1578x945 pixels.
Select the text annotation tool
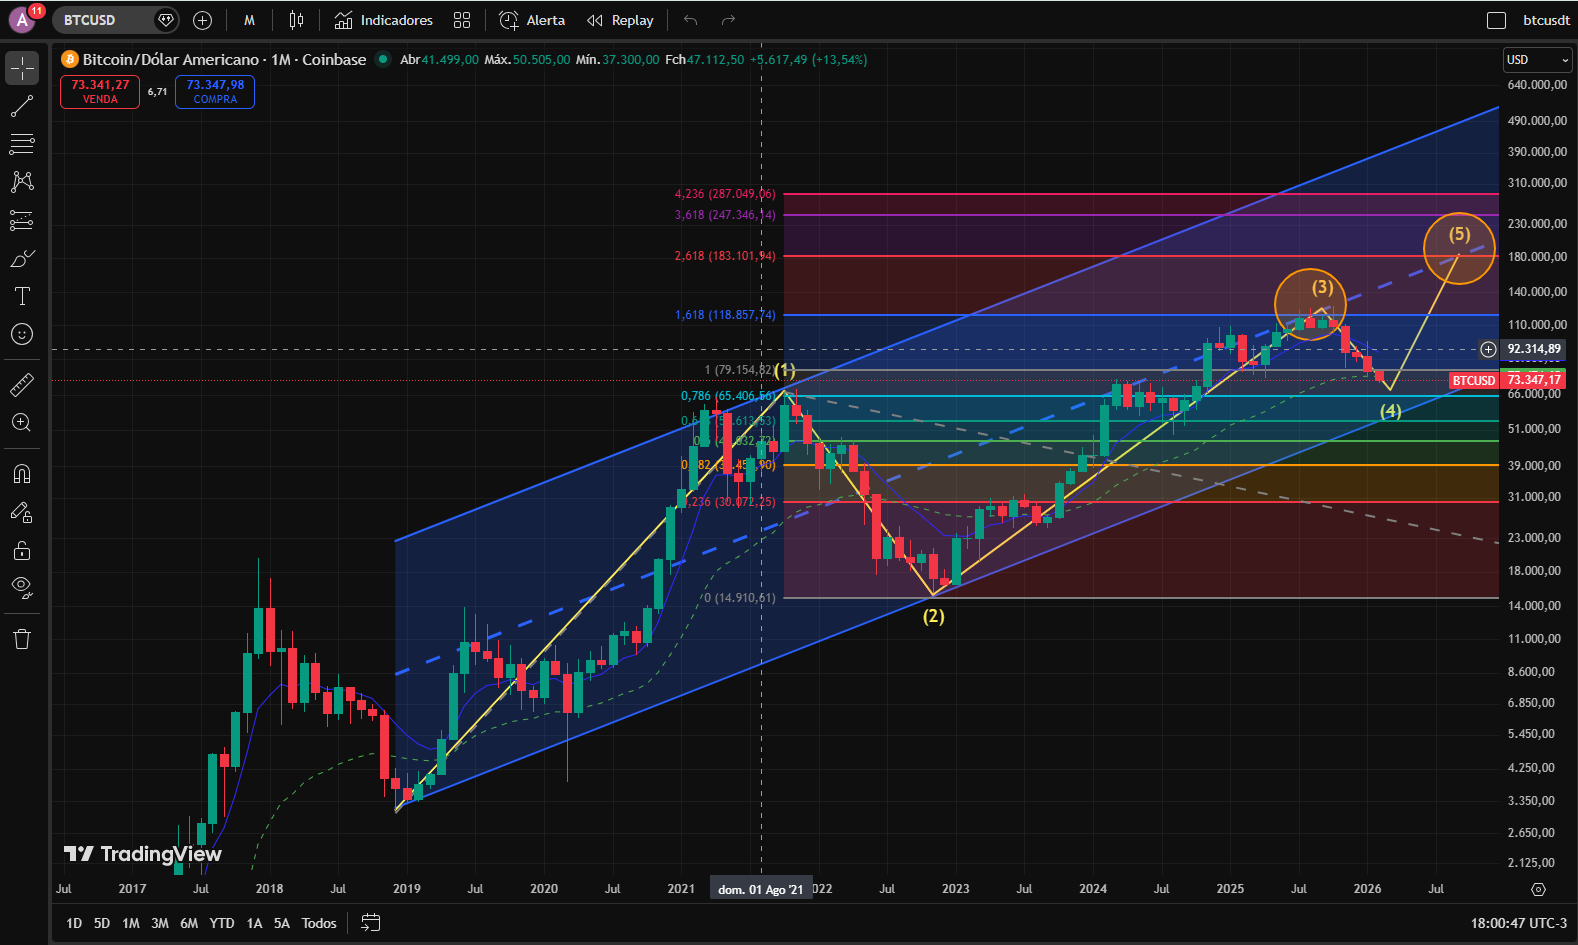click(x=22, y=296)
